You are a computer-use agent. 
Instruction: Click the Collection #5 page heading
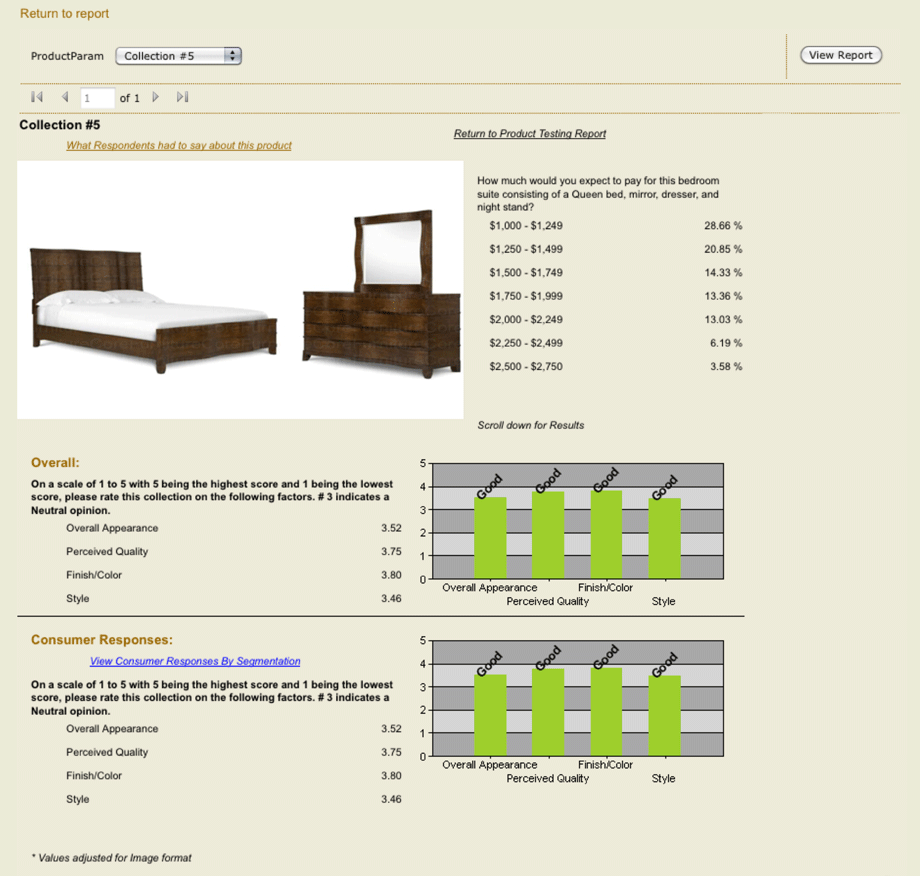click(x=58, y=125)
